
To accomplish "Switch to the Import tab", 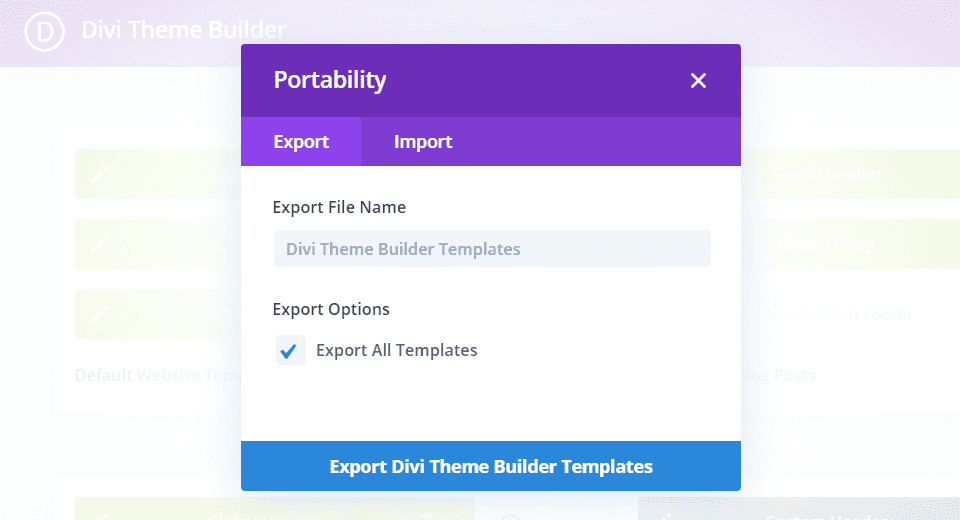I will pos(423,142).
